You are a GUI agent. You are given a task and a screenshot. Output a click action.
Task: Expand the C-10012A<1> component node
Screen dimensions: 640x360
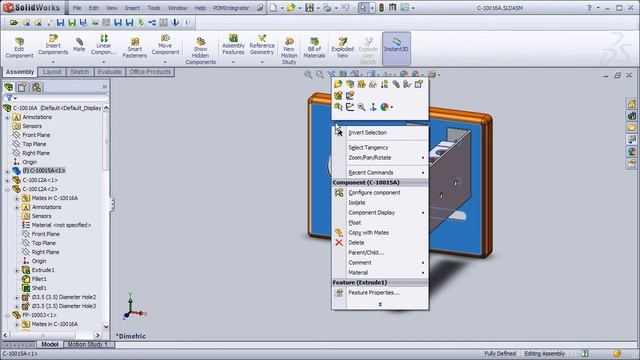tap(7, 180)
